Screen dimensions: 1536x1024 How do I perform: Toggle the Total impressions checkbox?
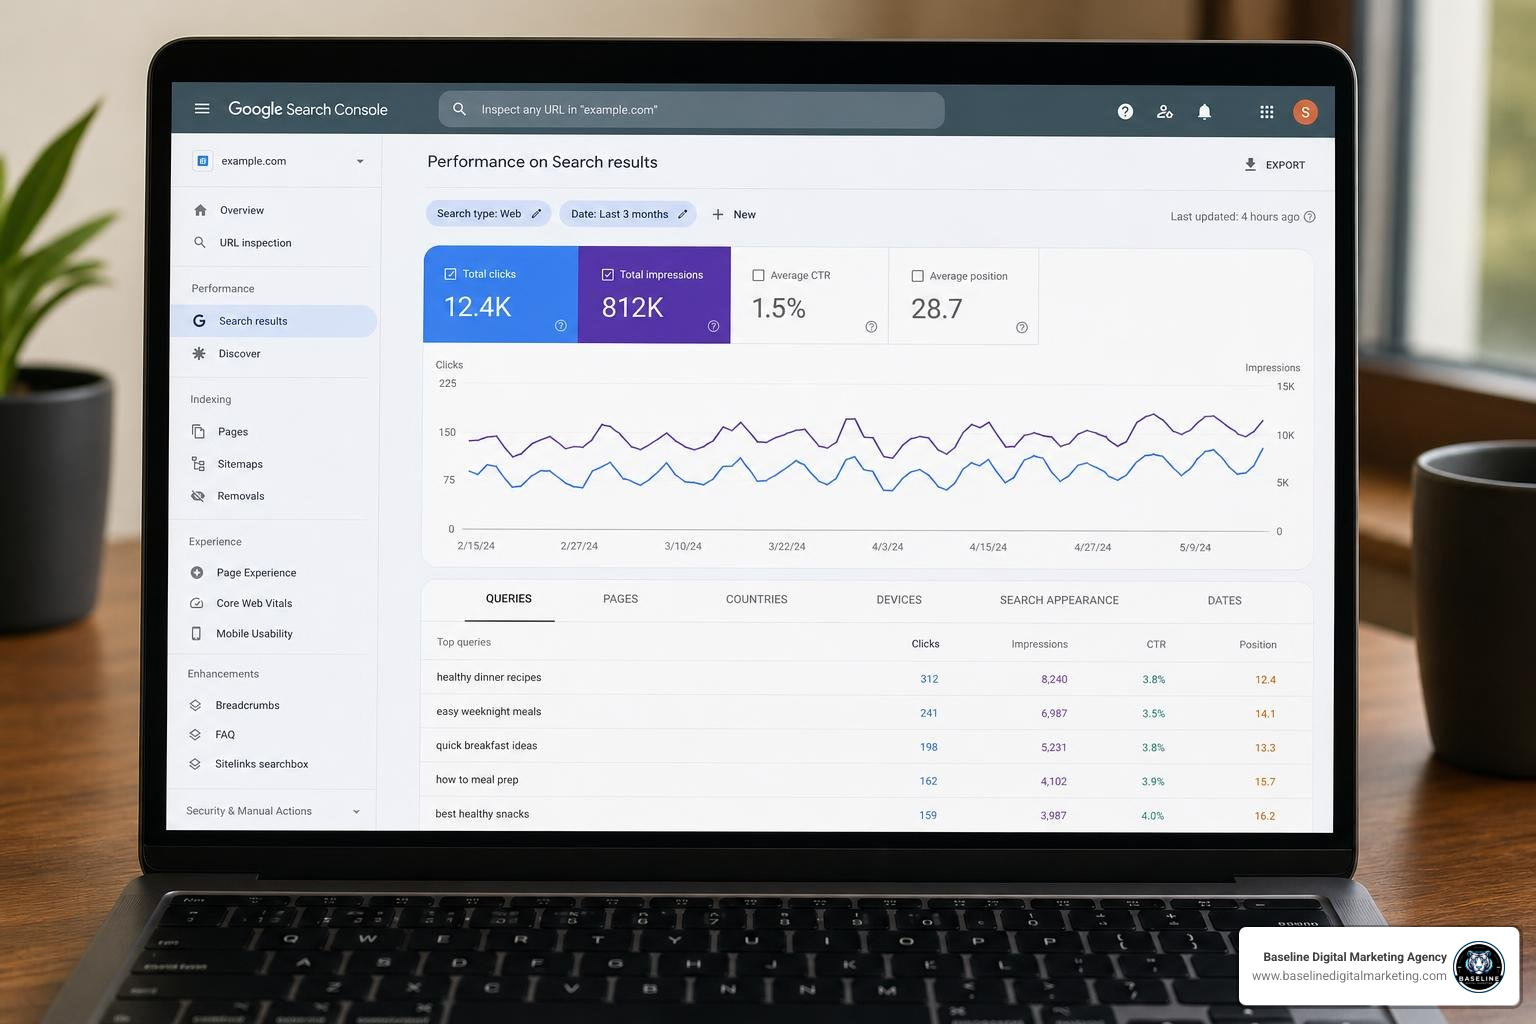click(x=607, y=274)
